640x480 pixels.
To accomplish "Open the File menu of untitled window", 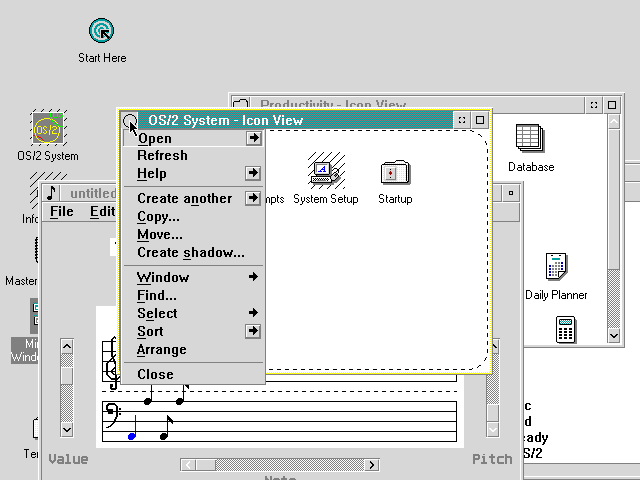I will (62, 211).
